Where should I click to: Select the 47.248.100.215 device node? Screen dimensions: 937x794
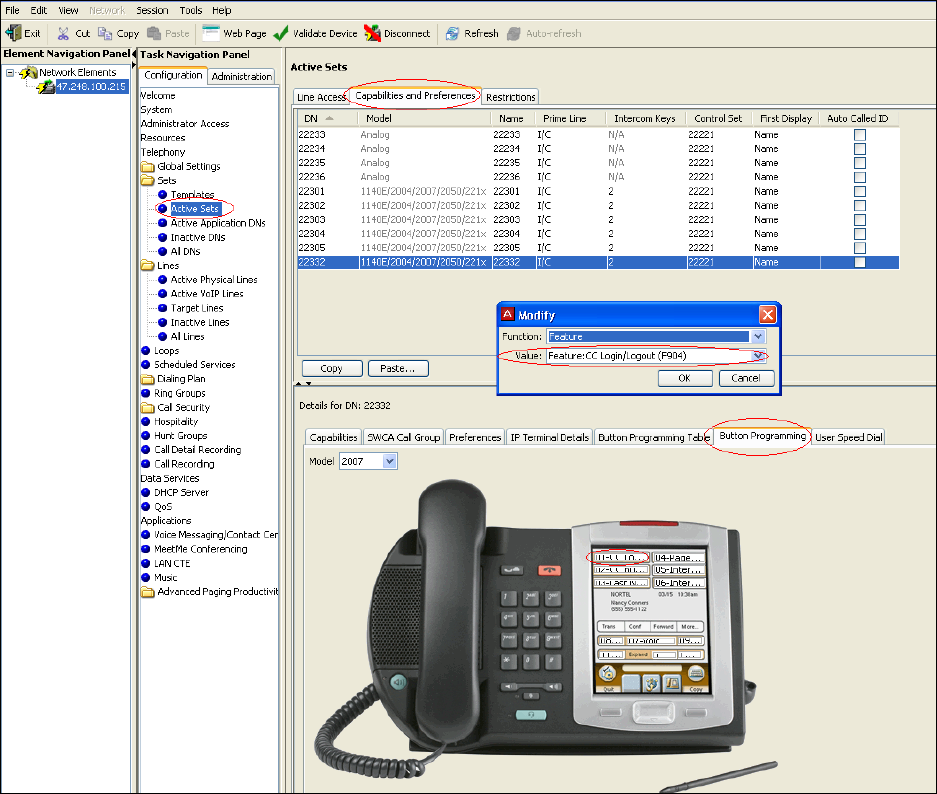click(x=91, y=87)
